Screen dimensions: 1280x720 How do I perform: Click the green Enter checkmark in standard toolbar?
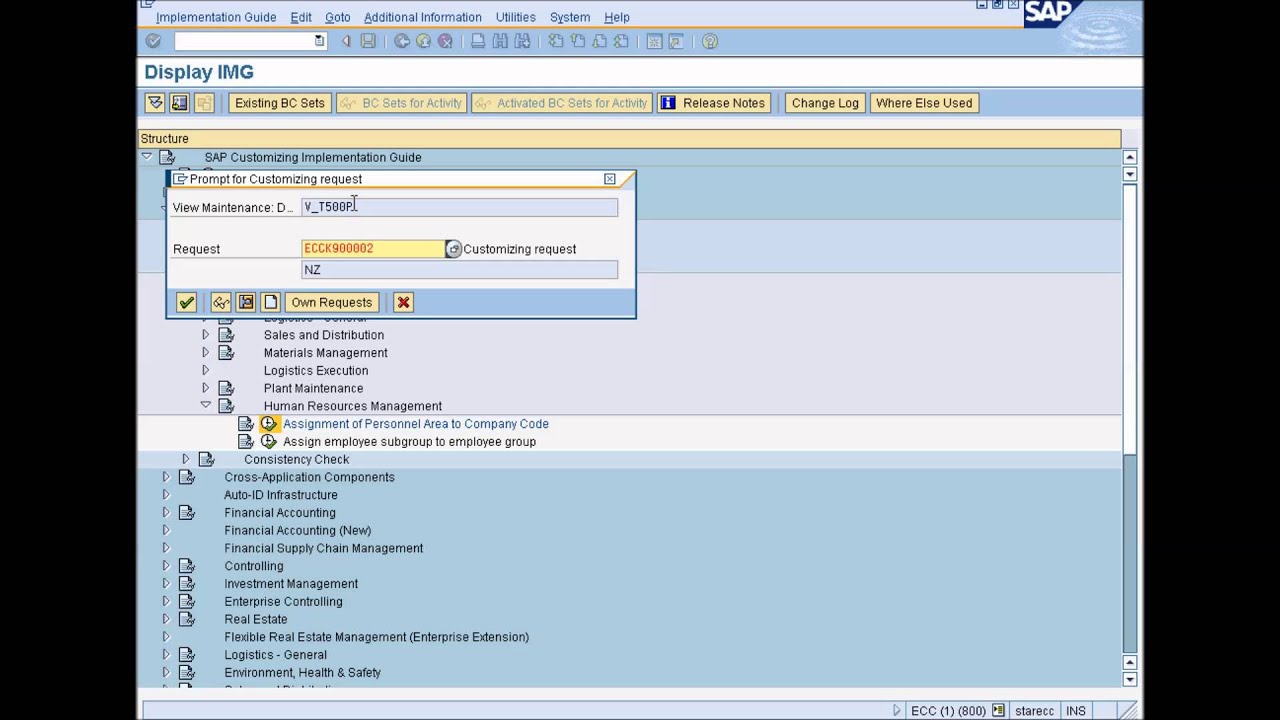pyautogui.click(x=153, y=41)
